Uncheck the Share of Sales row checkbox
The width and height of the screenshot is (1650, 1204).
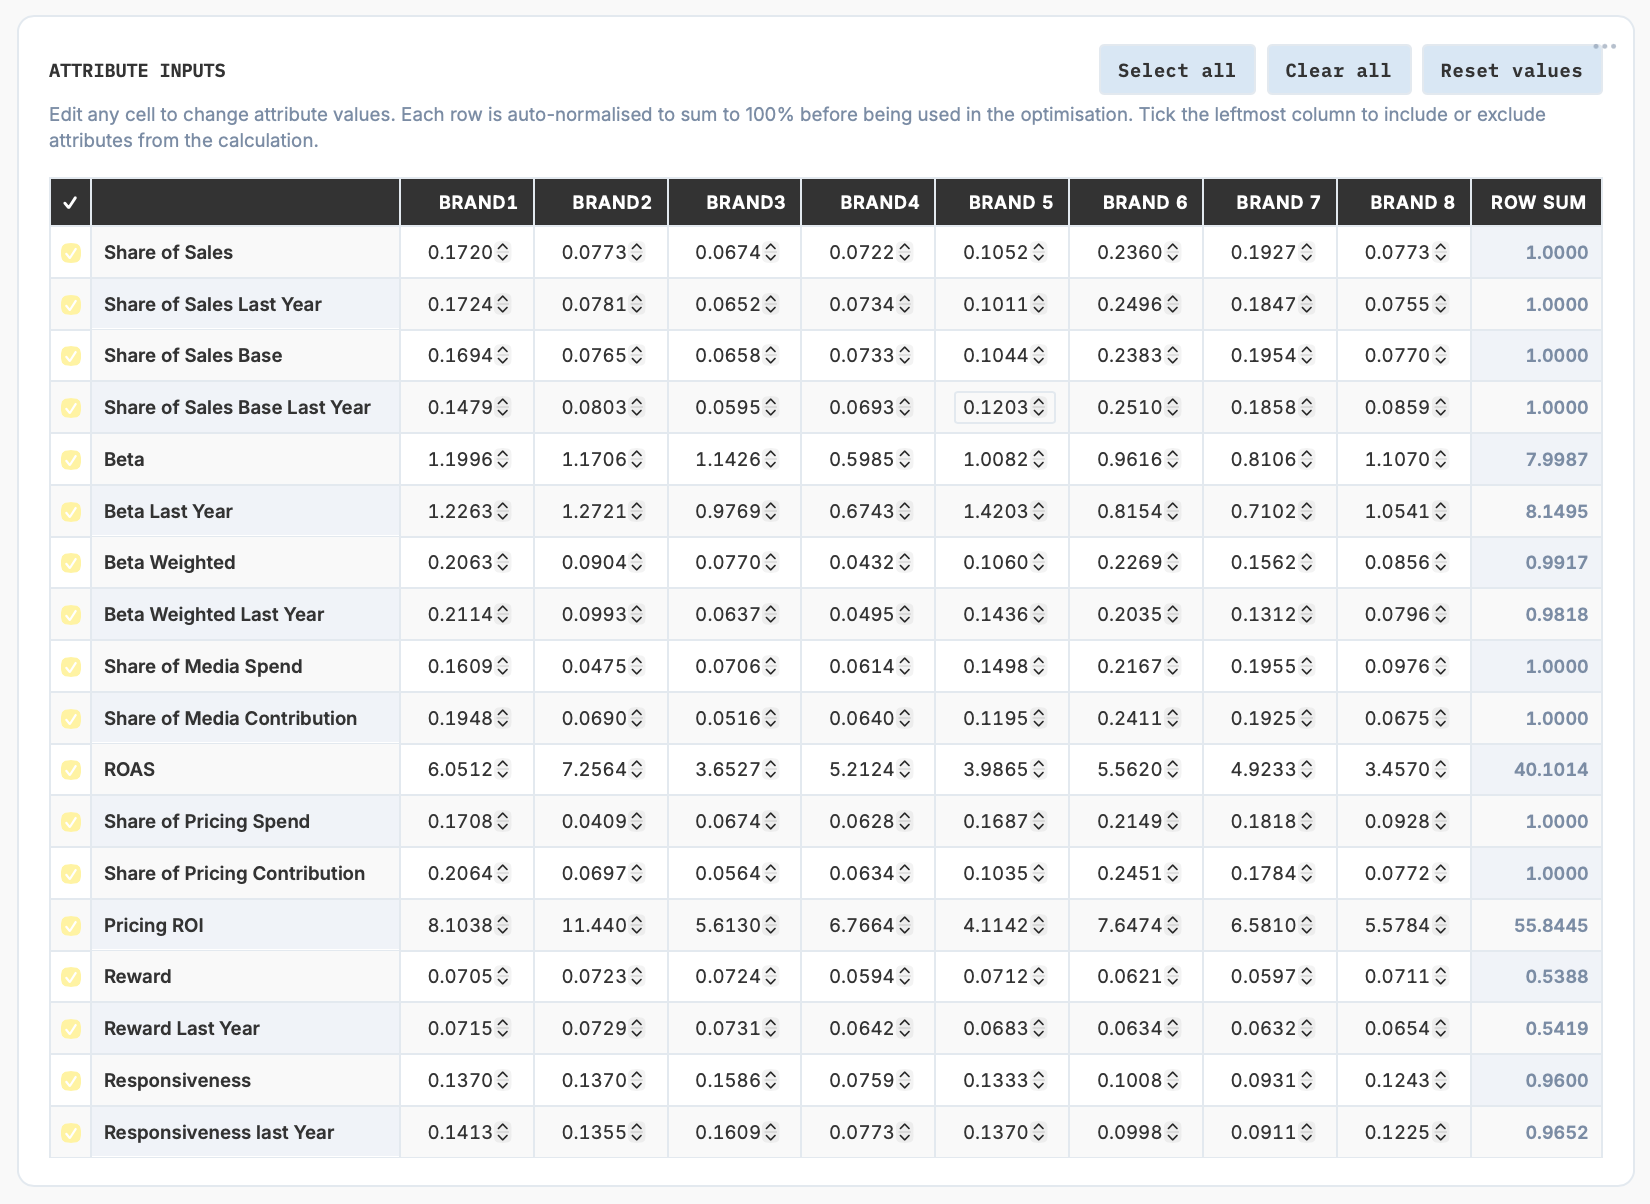tap(71, 253)
